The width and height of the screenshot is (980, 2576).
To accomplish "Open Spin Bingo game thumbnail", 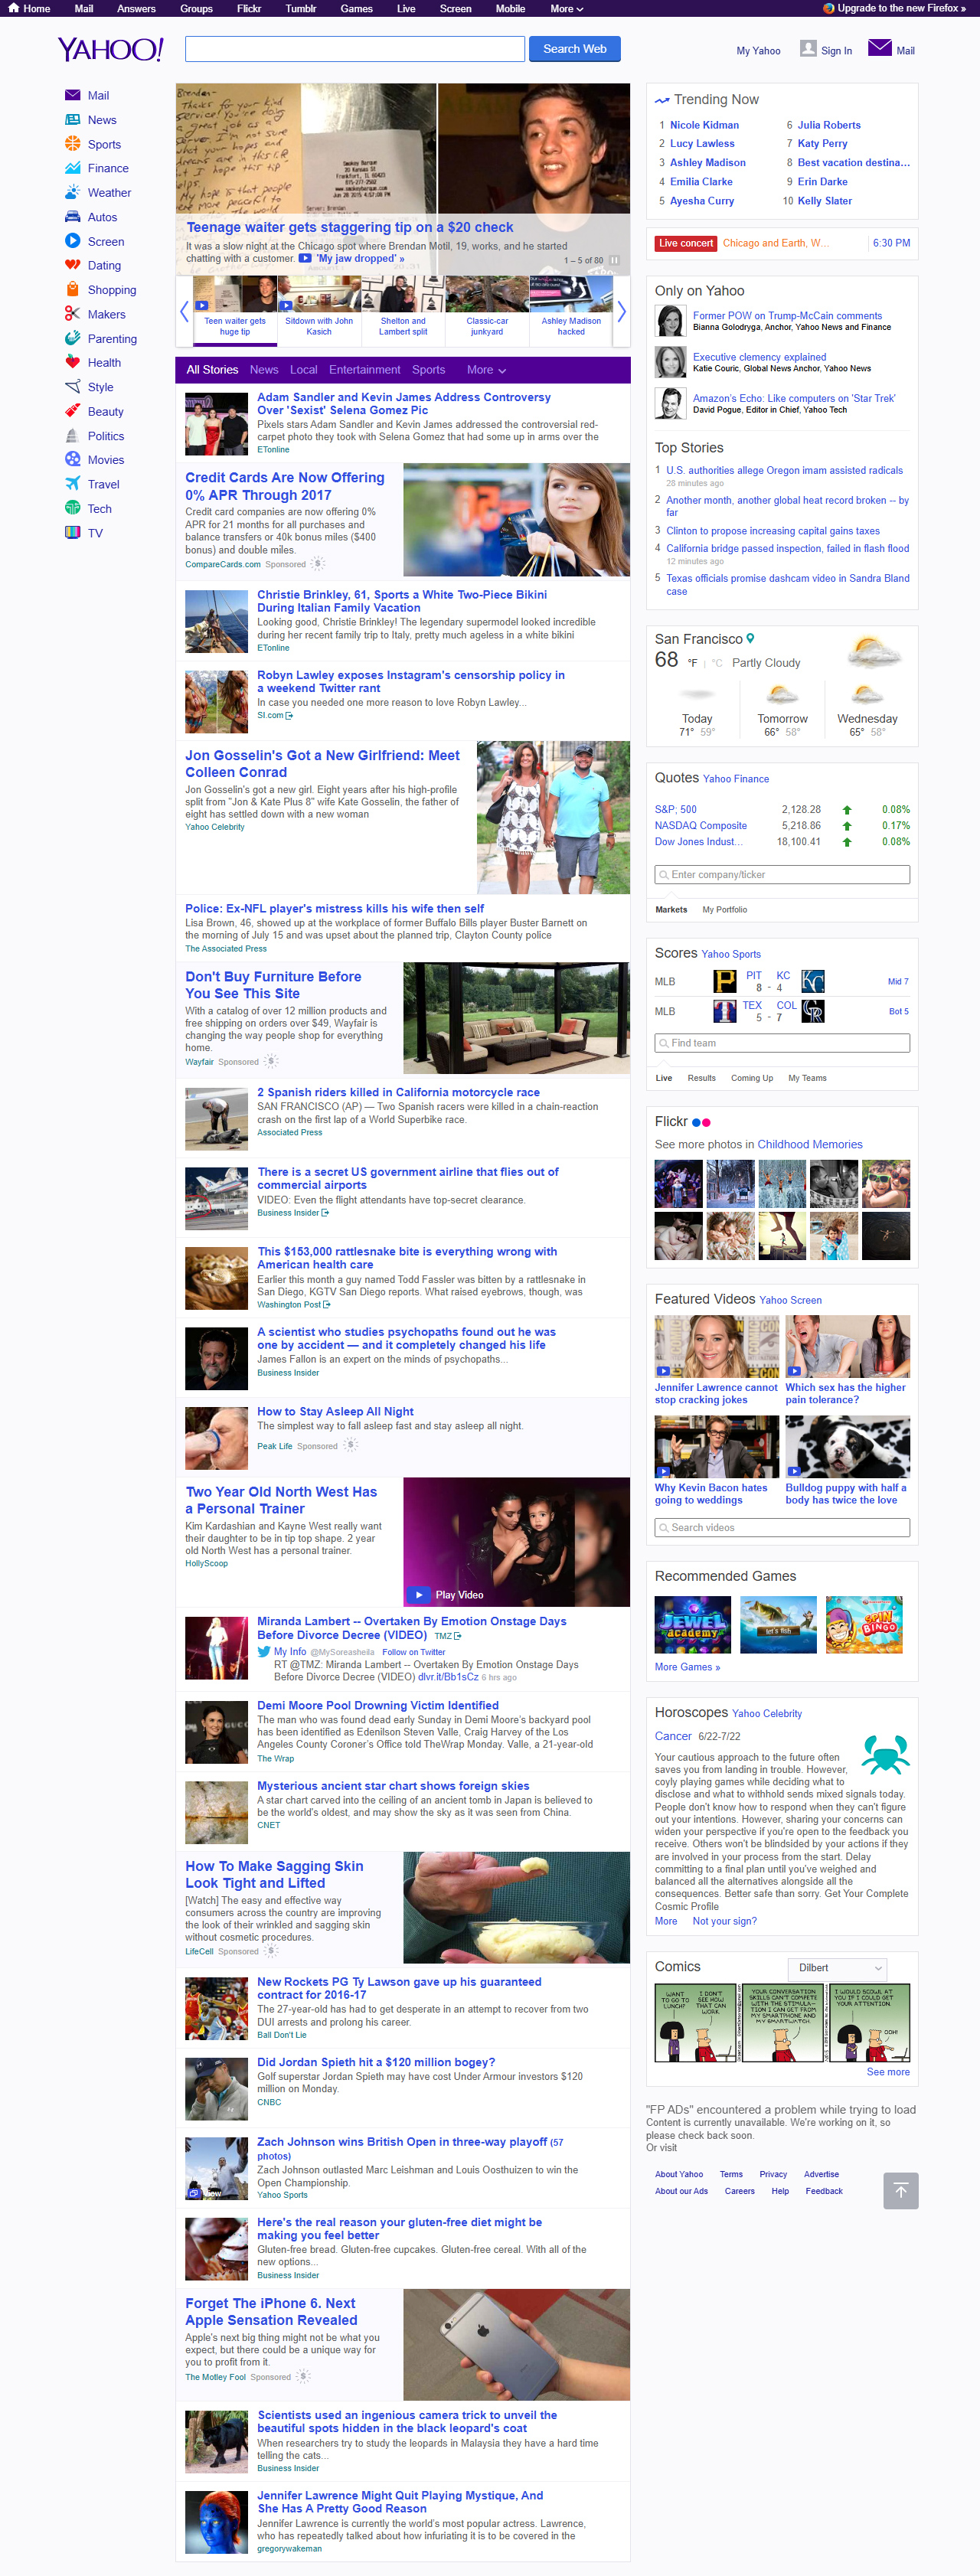I will click(x=864, y=1625).
